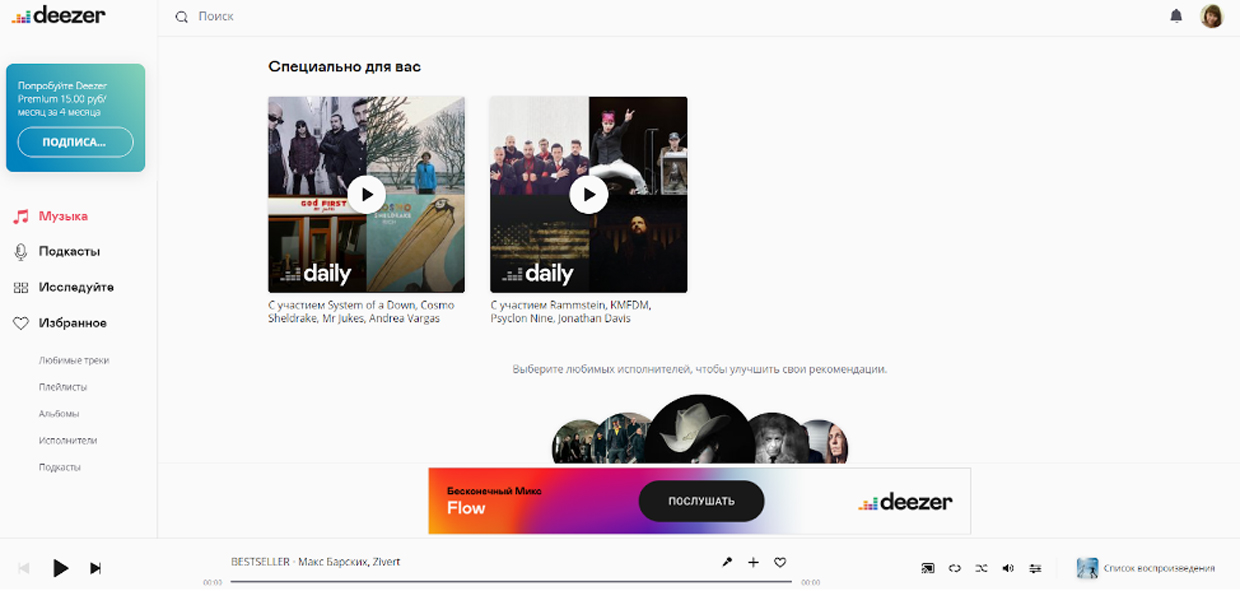
Task: Go to Подкасты in sidebar
Action: (x=68, y=252)
